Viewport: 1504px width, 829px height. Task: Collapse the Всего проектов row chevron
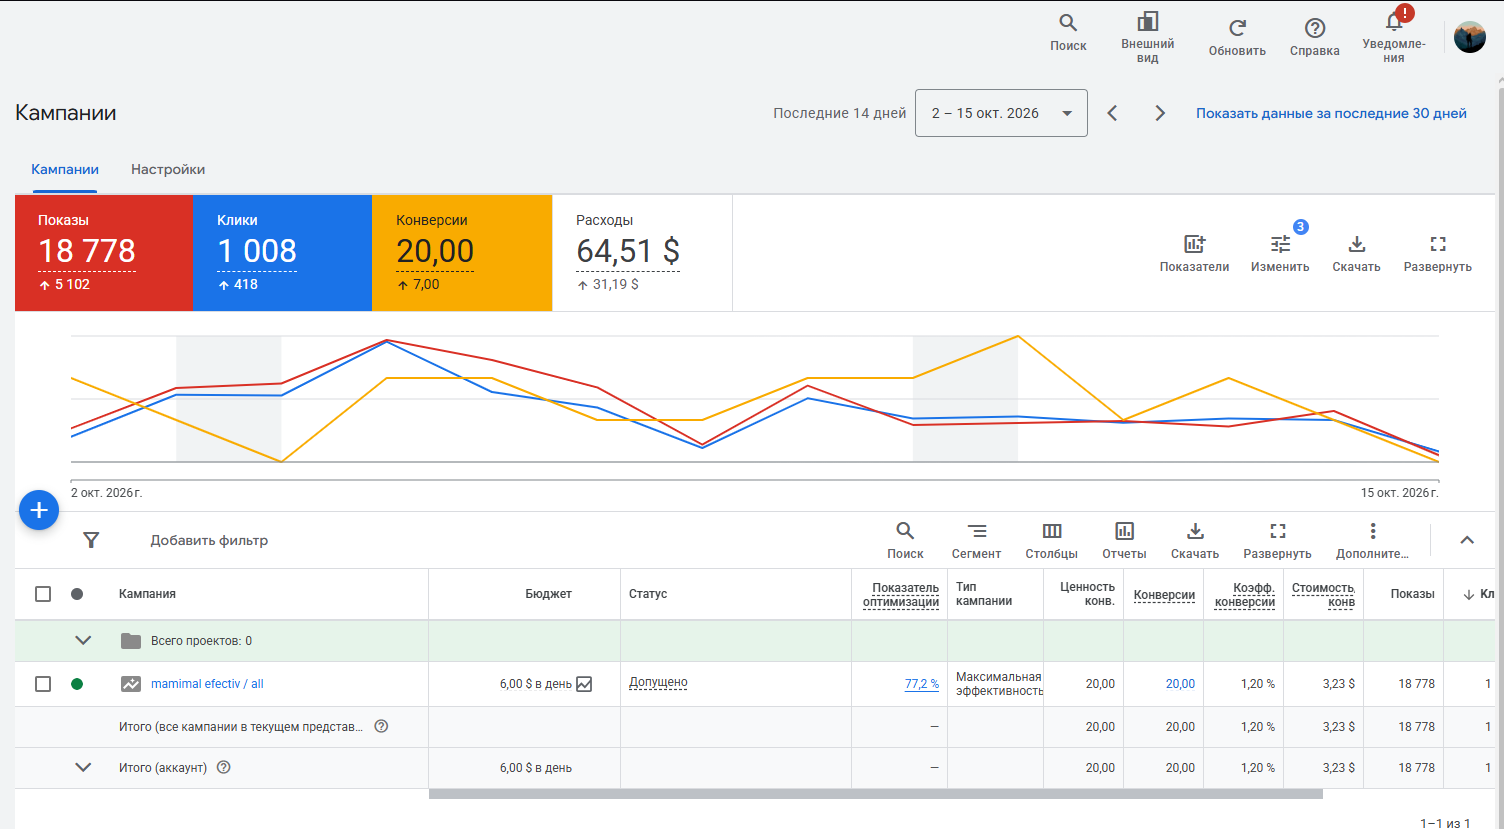[83, 641]
